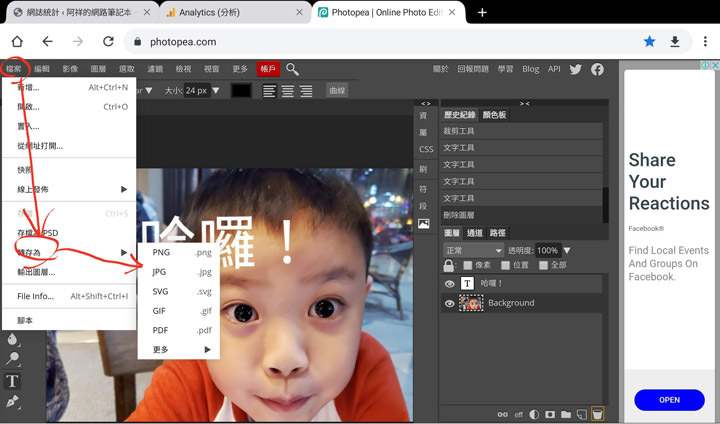Select the Type tool (T) in the toolbox
Image resolution: width=720 pixels, height=424 pixels.
click(12, 381)
